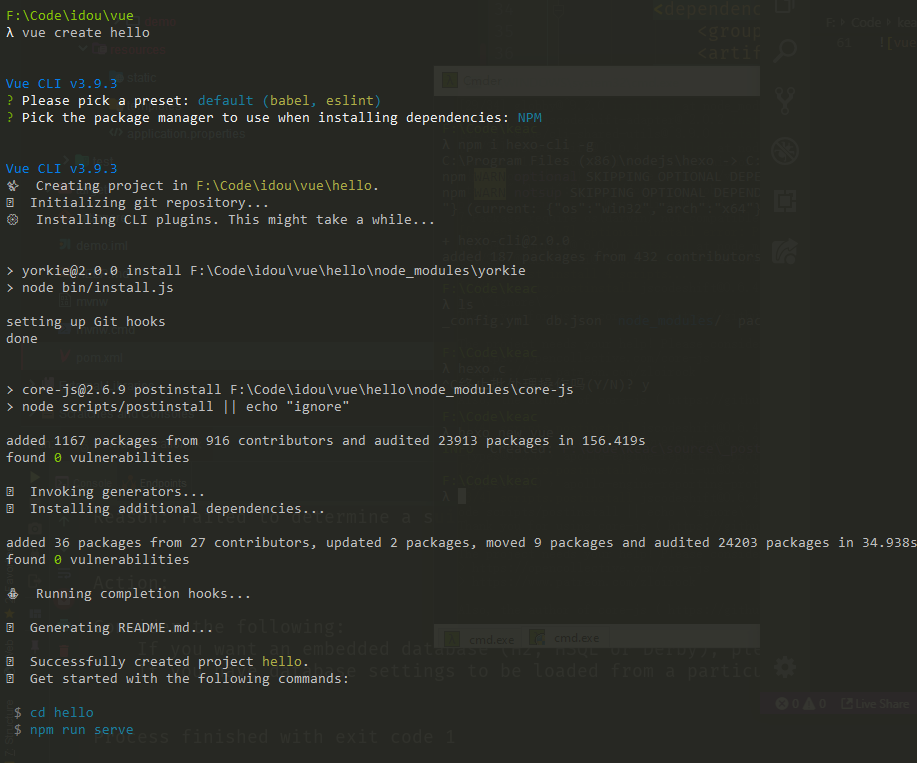Click the 'cd hello' command
The width and height of the screenshot is (917, 763).
click(x=61, y=713)
